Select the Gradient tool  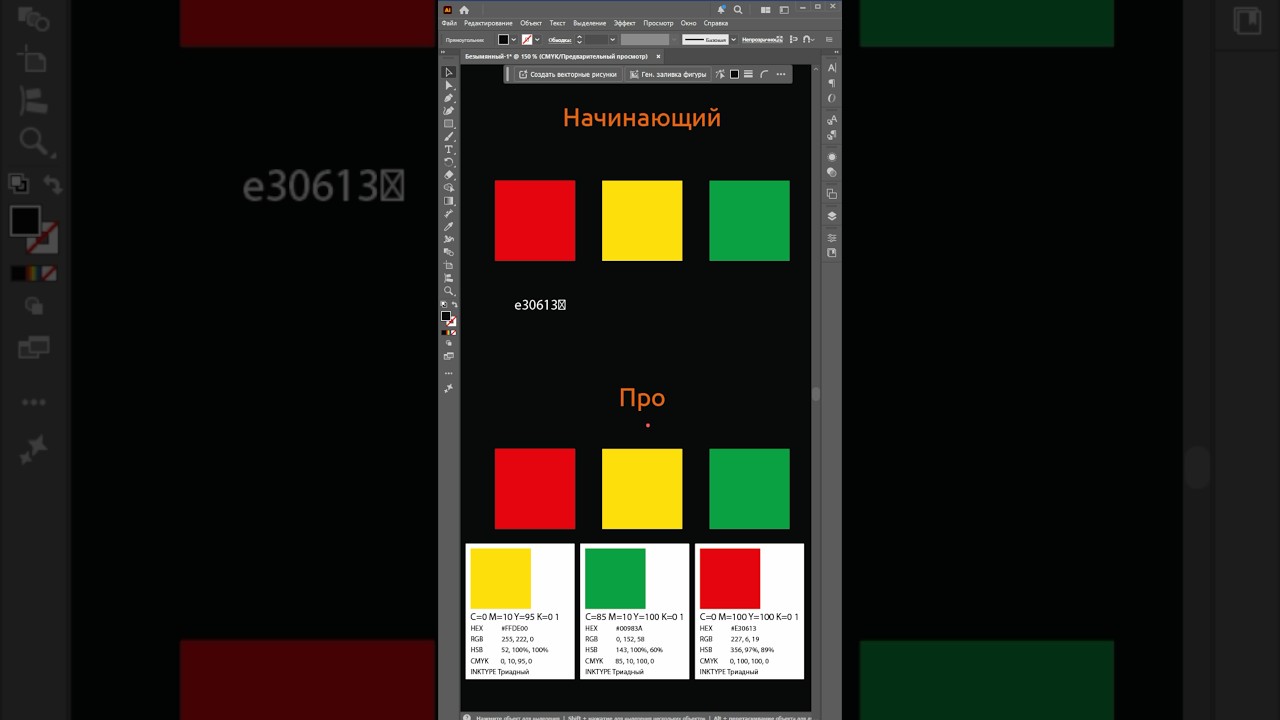pos(448,200)
